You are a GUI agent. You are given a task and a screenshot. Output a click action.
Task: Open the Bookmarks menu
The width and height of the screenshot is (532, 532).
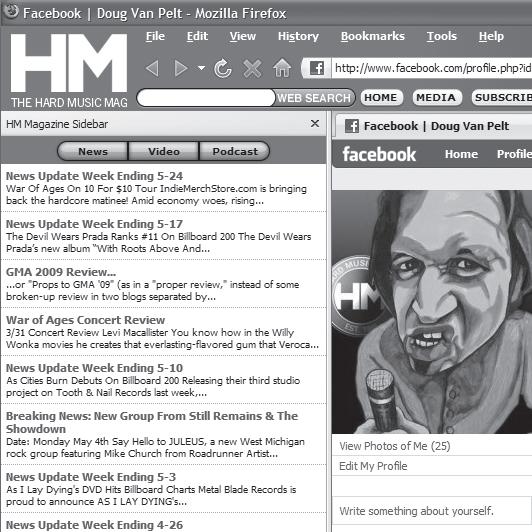[373, 36]
